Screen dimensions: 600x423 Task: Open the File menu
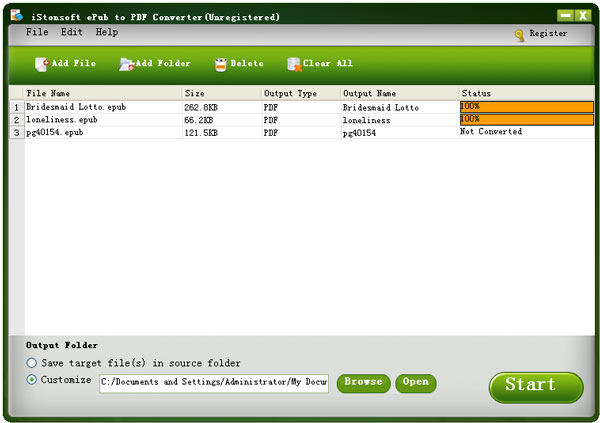(x=37, y=33)
